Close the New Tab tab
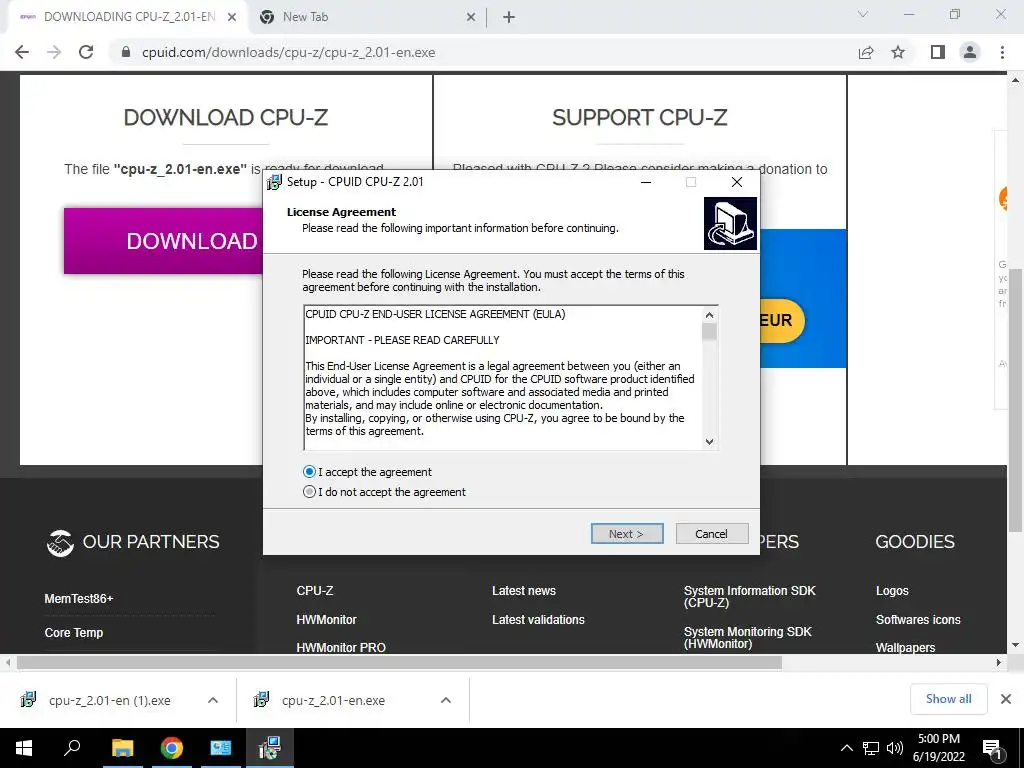Image resolution: width=1024 pixels, height=768 pixels. (471, 17)
